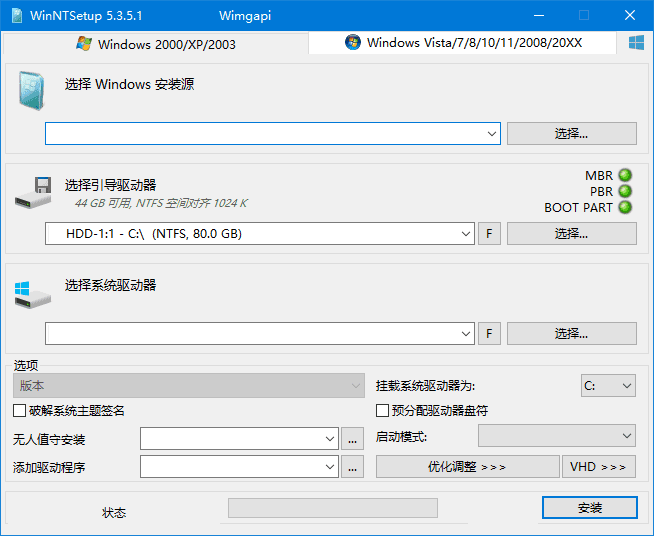Viewport: 654px width, 536px height.
Task: Click the WinNTSetup title bar app icon
Action: [x=17, y=16]
